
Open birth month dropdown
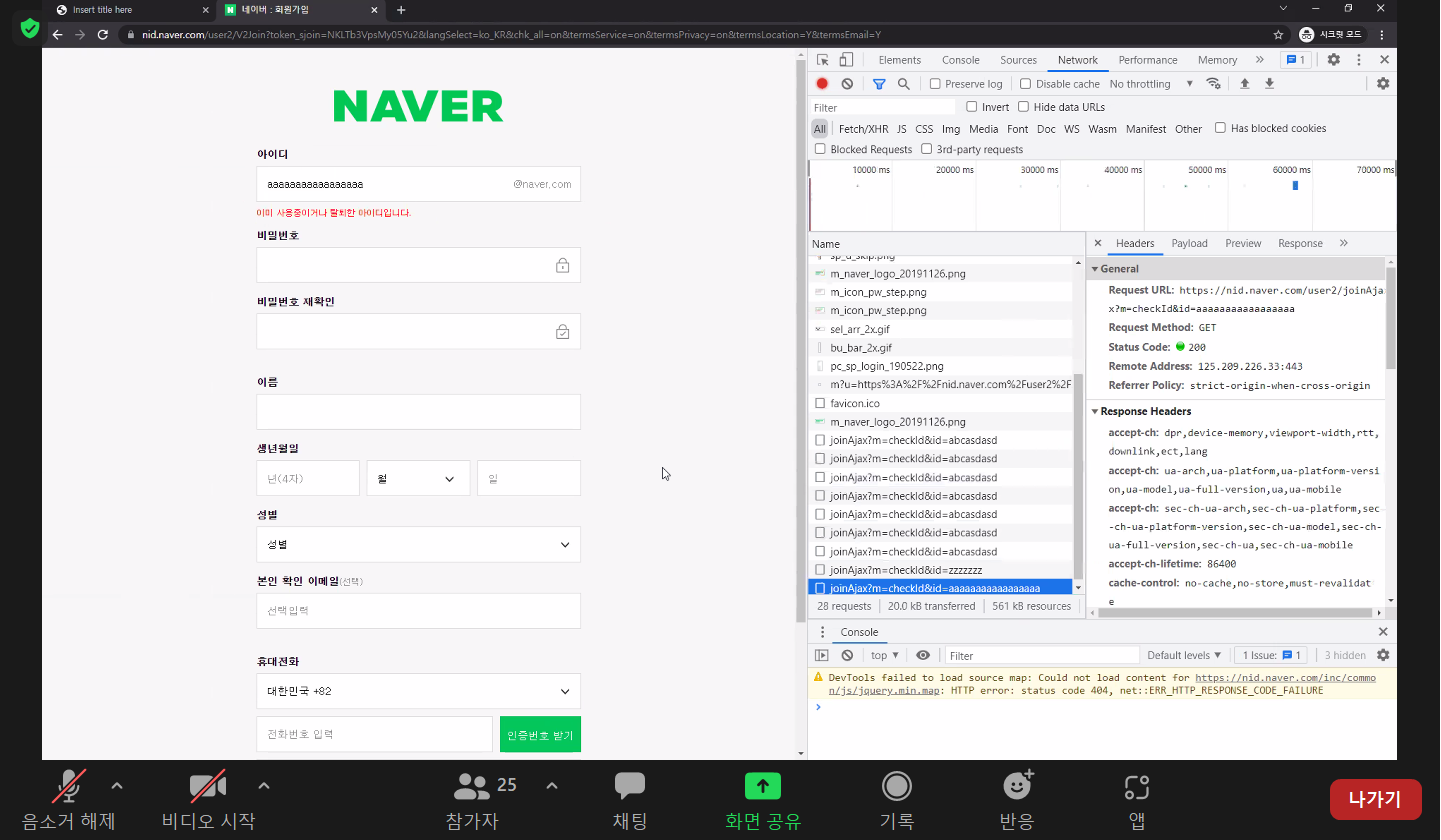[x=418, y=478]
